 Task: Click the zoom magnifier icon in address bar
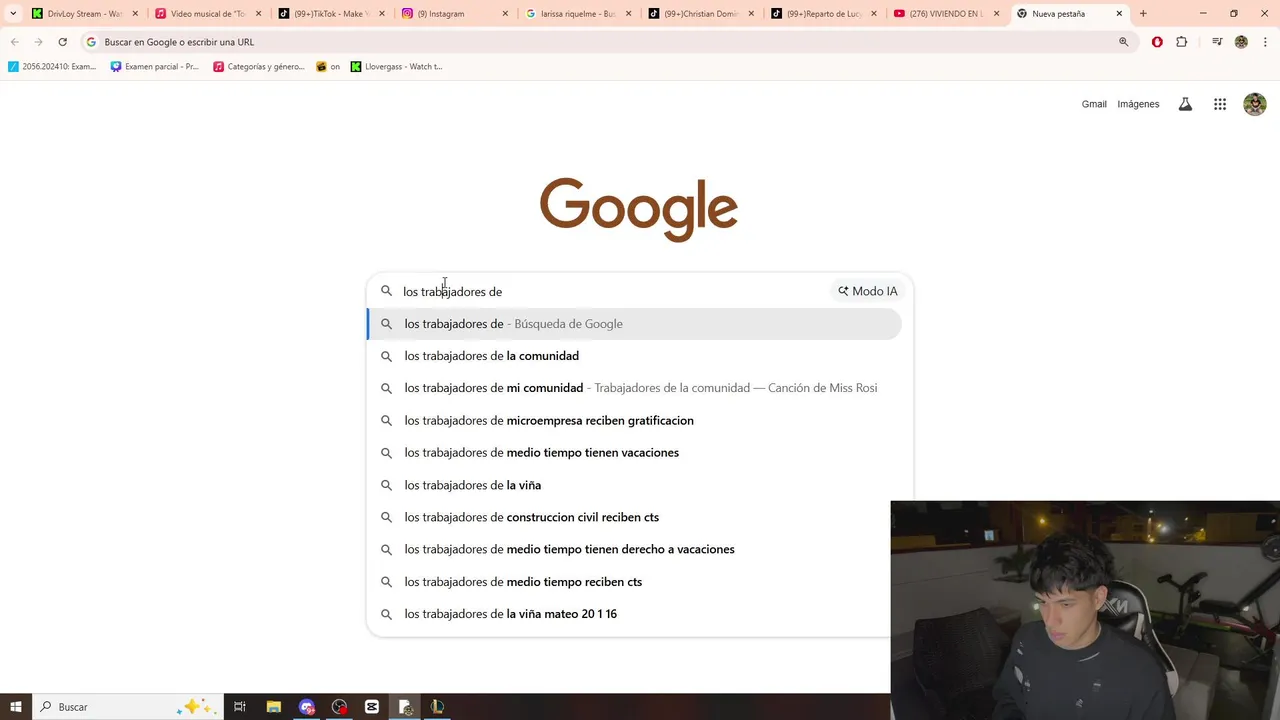click(1124, 42)
